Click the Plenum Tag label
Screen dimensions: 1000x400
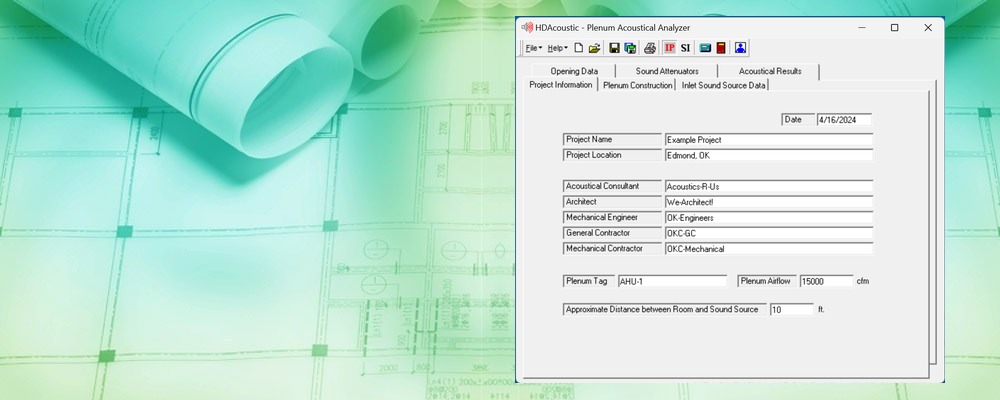(x=589, y=281)
